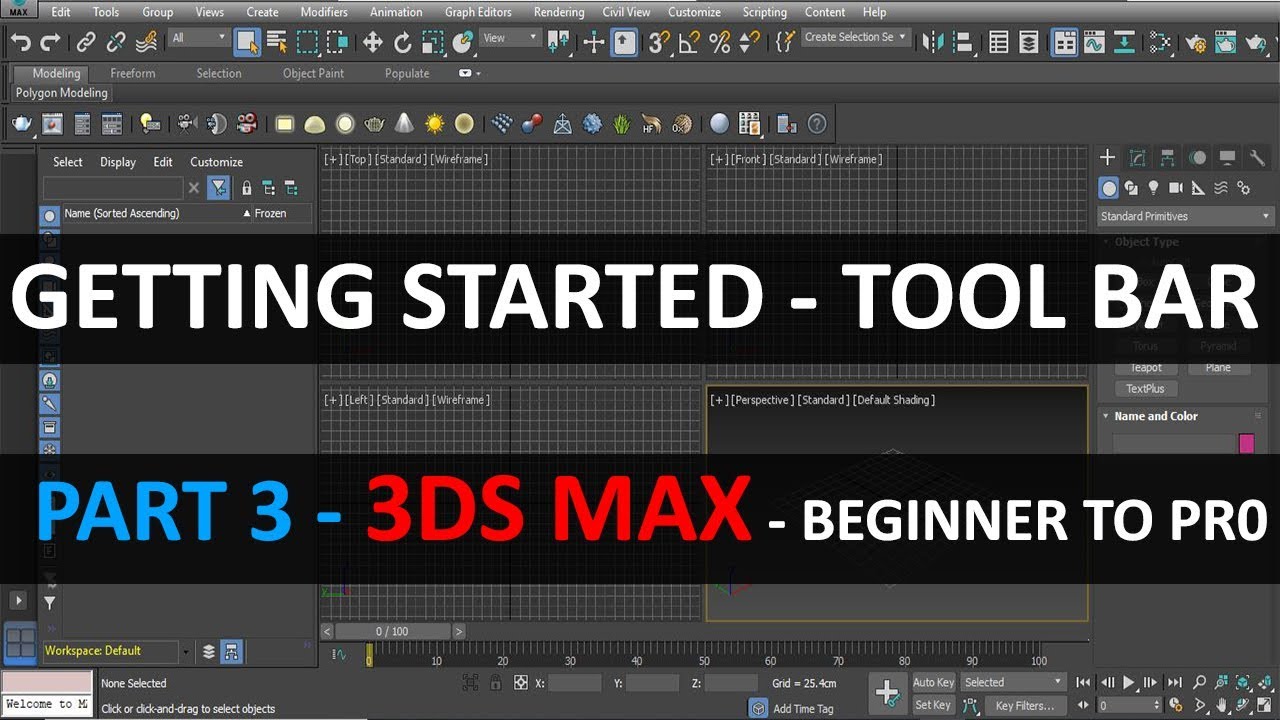Switch to the Object Paint ribbon tab
Screen dimensions: 1280x720
[x=313, y=73]
